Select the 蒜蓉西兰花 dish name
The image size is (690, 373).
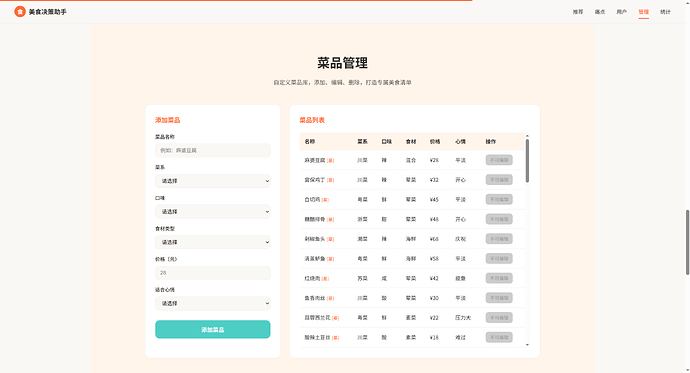[x=317, y=318]
